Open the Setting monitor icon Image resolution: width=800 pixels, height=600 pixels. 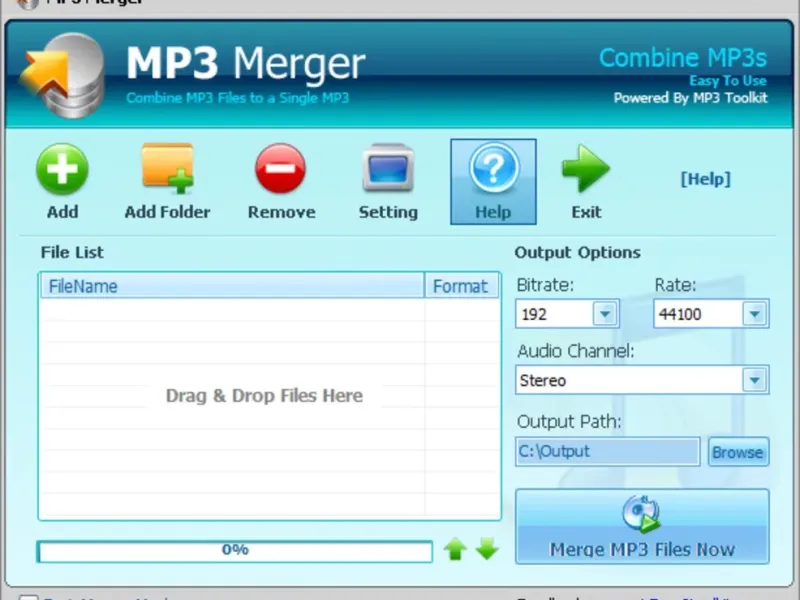(388, 168)
